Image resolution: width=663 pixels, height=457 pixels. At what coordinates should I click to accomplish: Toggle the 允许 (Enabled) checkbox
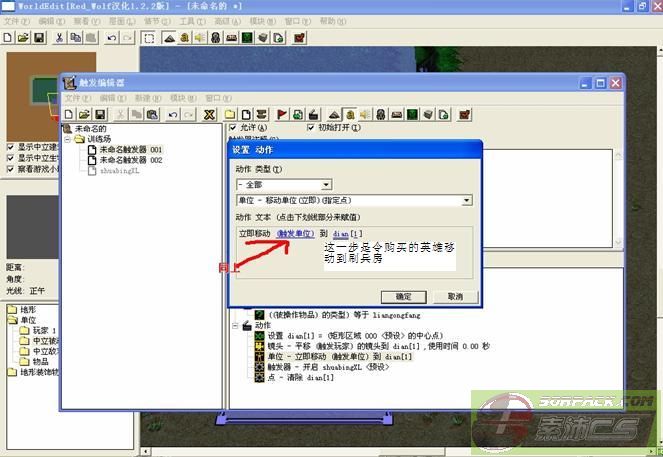click(234, 128)
